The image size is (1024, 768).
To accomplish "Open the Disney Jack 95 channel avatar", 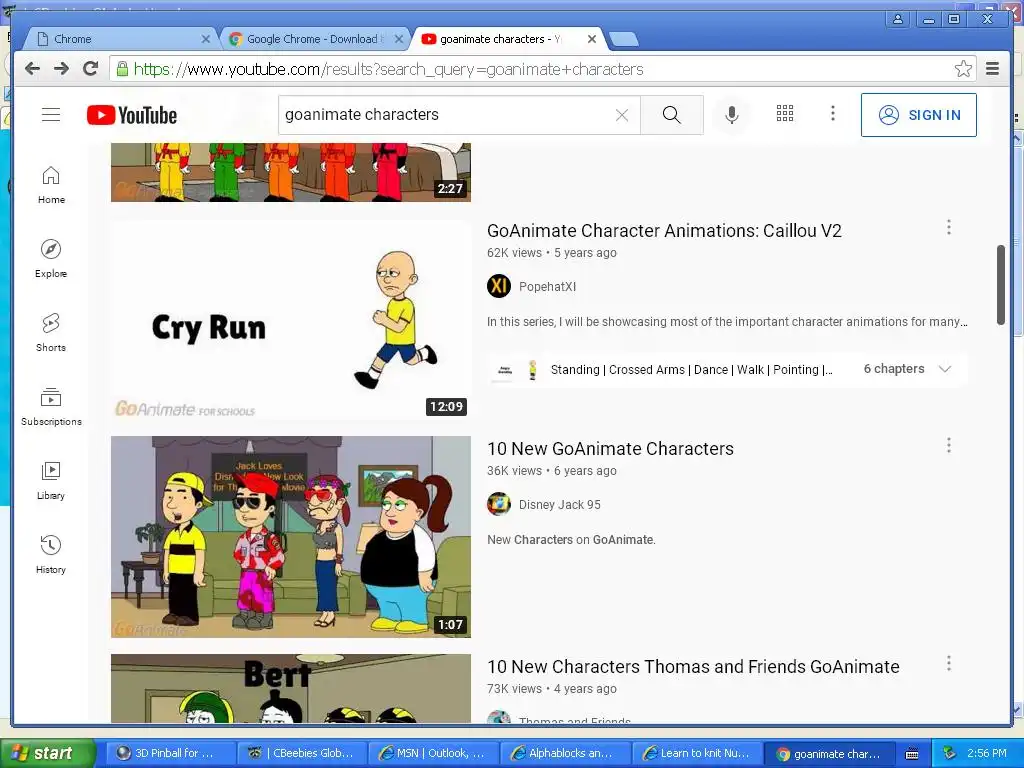I will (499, 504).
